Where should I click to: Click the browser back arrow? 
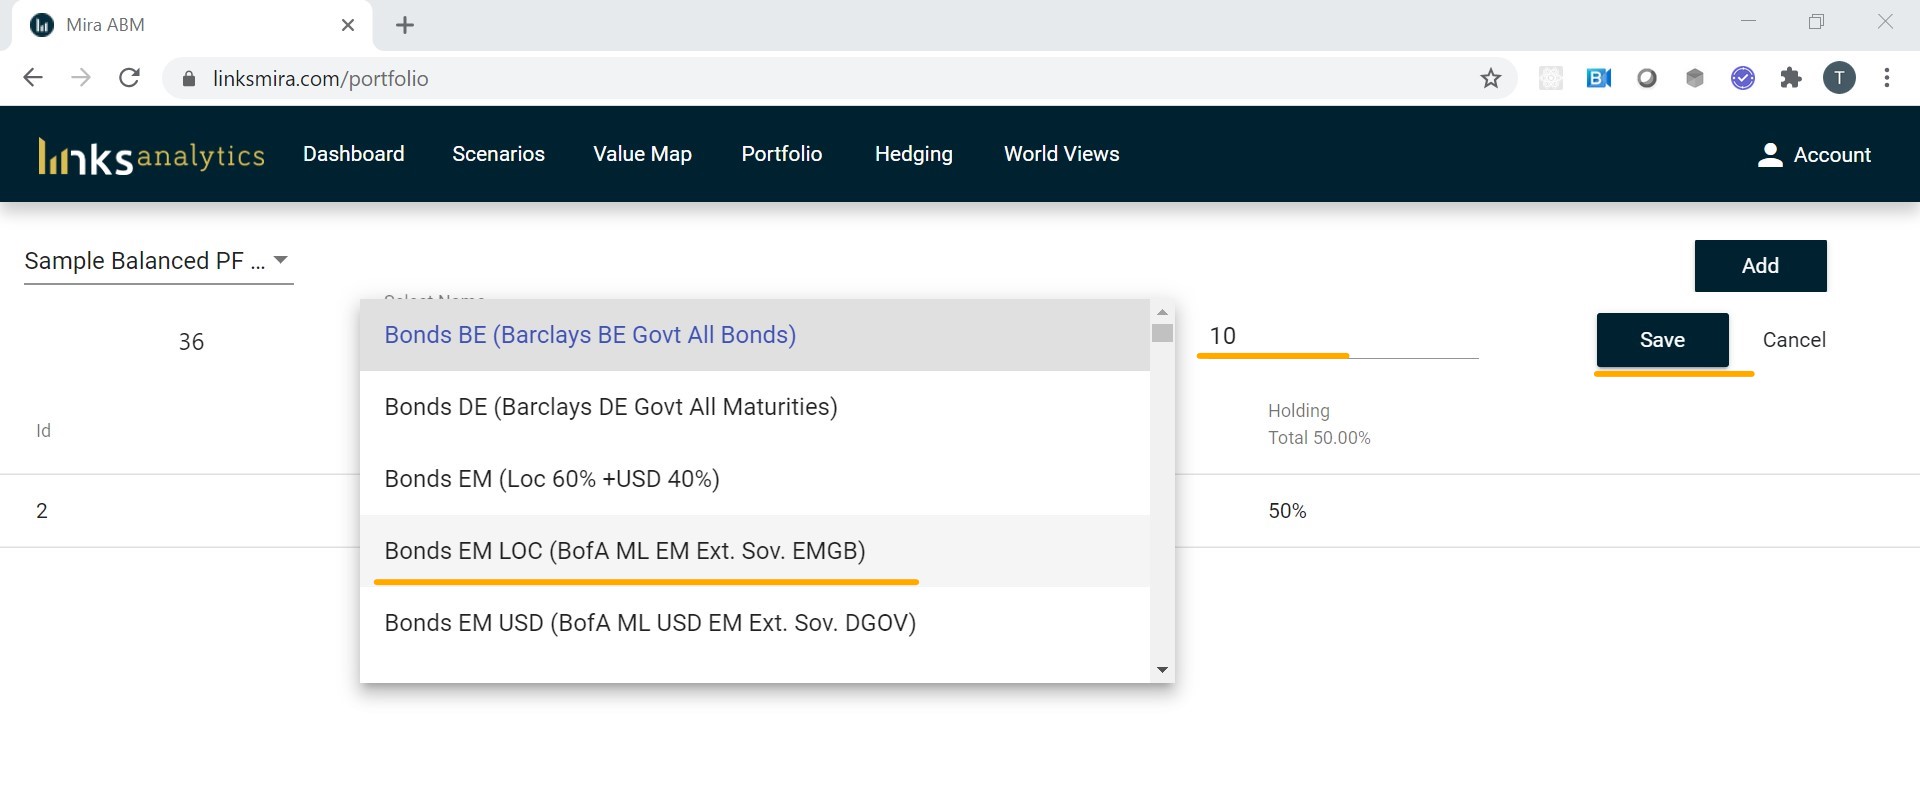coord(33,78)
